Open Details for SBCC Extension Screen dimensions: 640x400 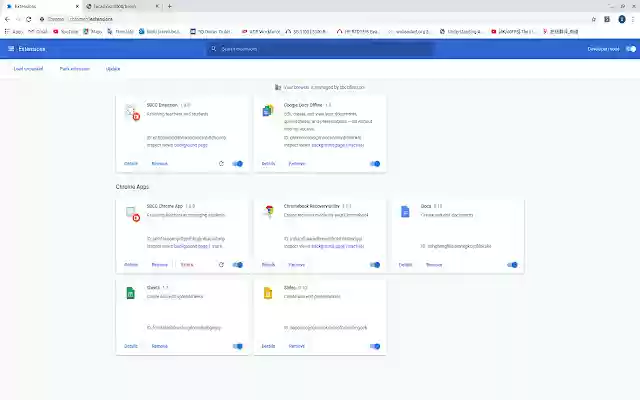(x=131, y=164)
